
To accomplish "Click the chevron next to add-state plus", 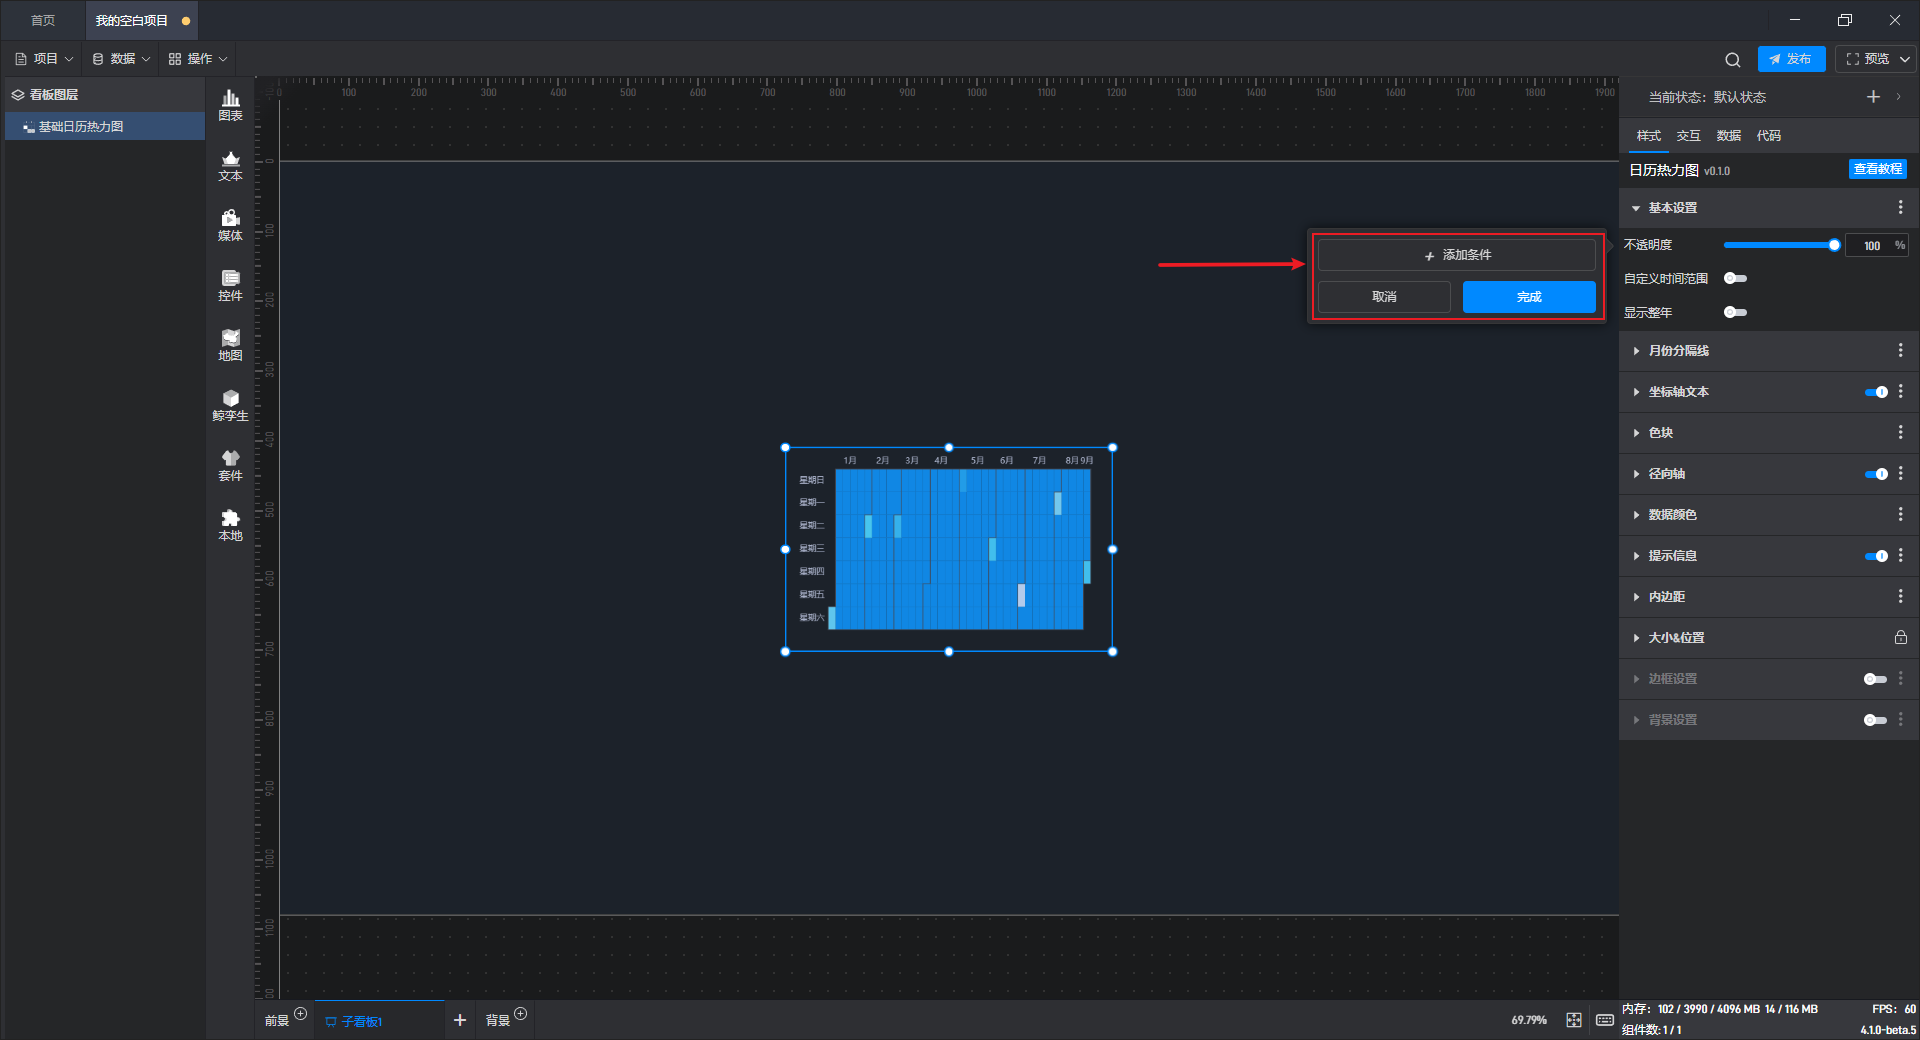I will [1898, 96].
